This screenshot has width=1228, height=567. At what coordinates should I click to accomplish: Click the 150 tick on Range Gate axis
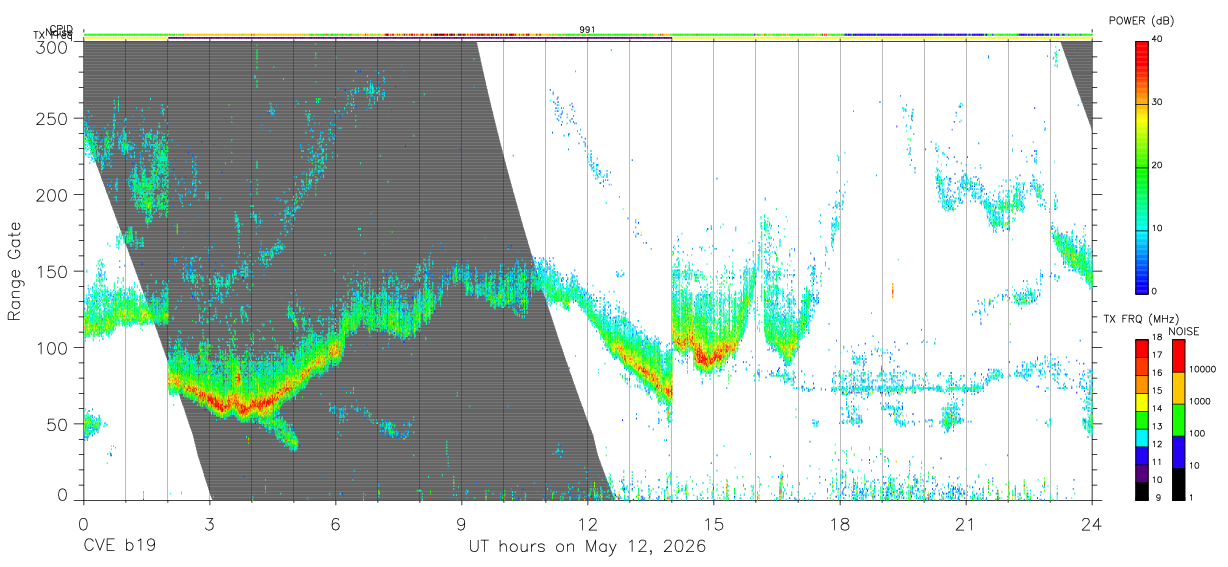[54, 271]
